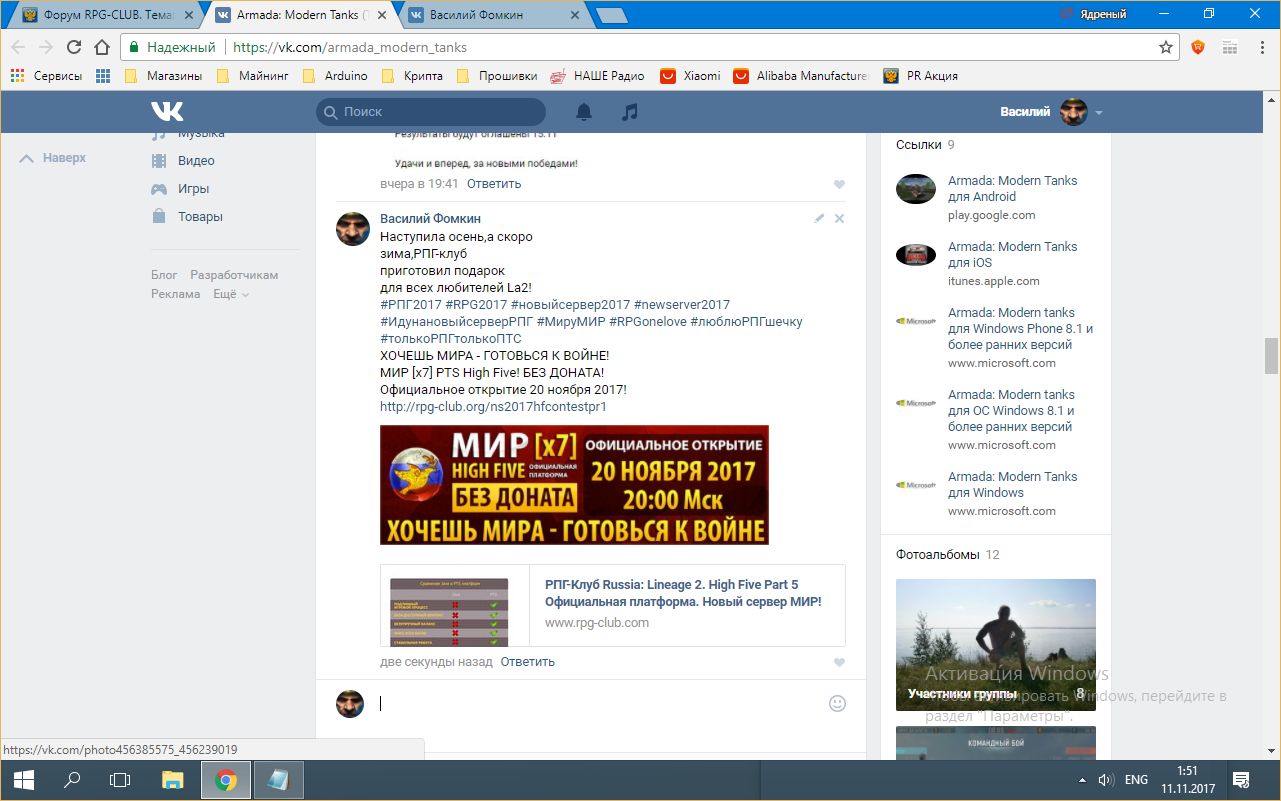Delete Василий Фомкин's comment via X
The image size is (1281, 801).
(839, 218)
